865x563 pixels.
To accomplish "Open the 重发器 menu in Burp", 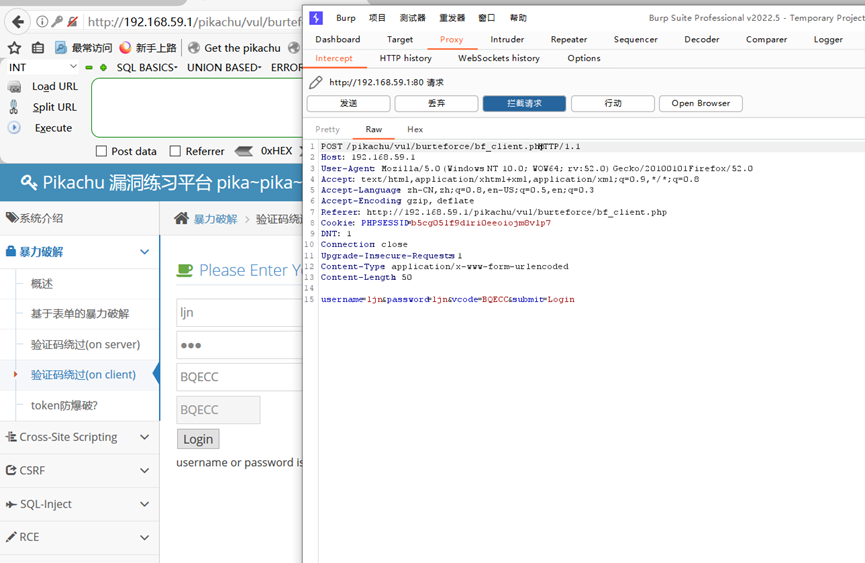I will point(452,18).
